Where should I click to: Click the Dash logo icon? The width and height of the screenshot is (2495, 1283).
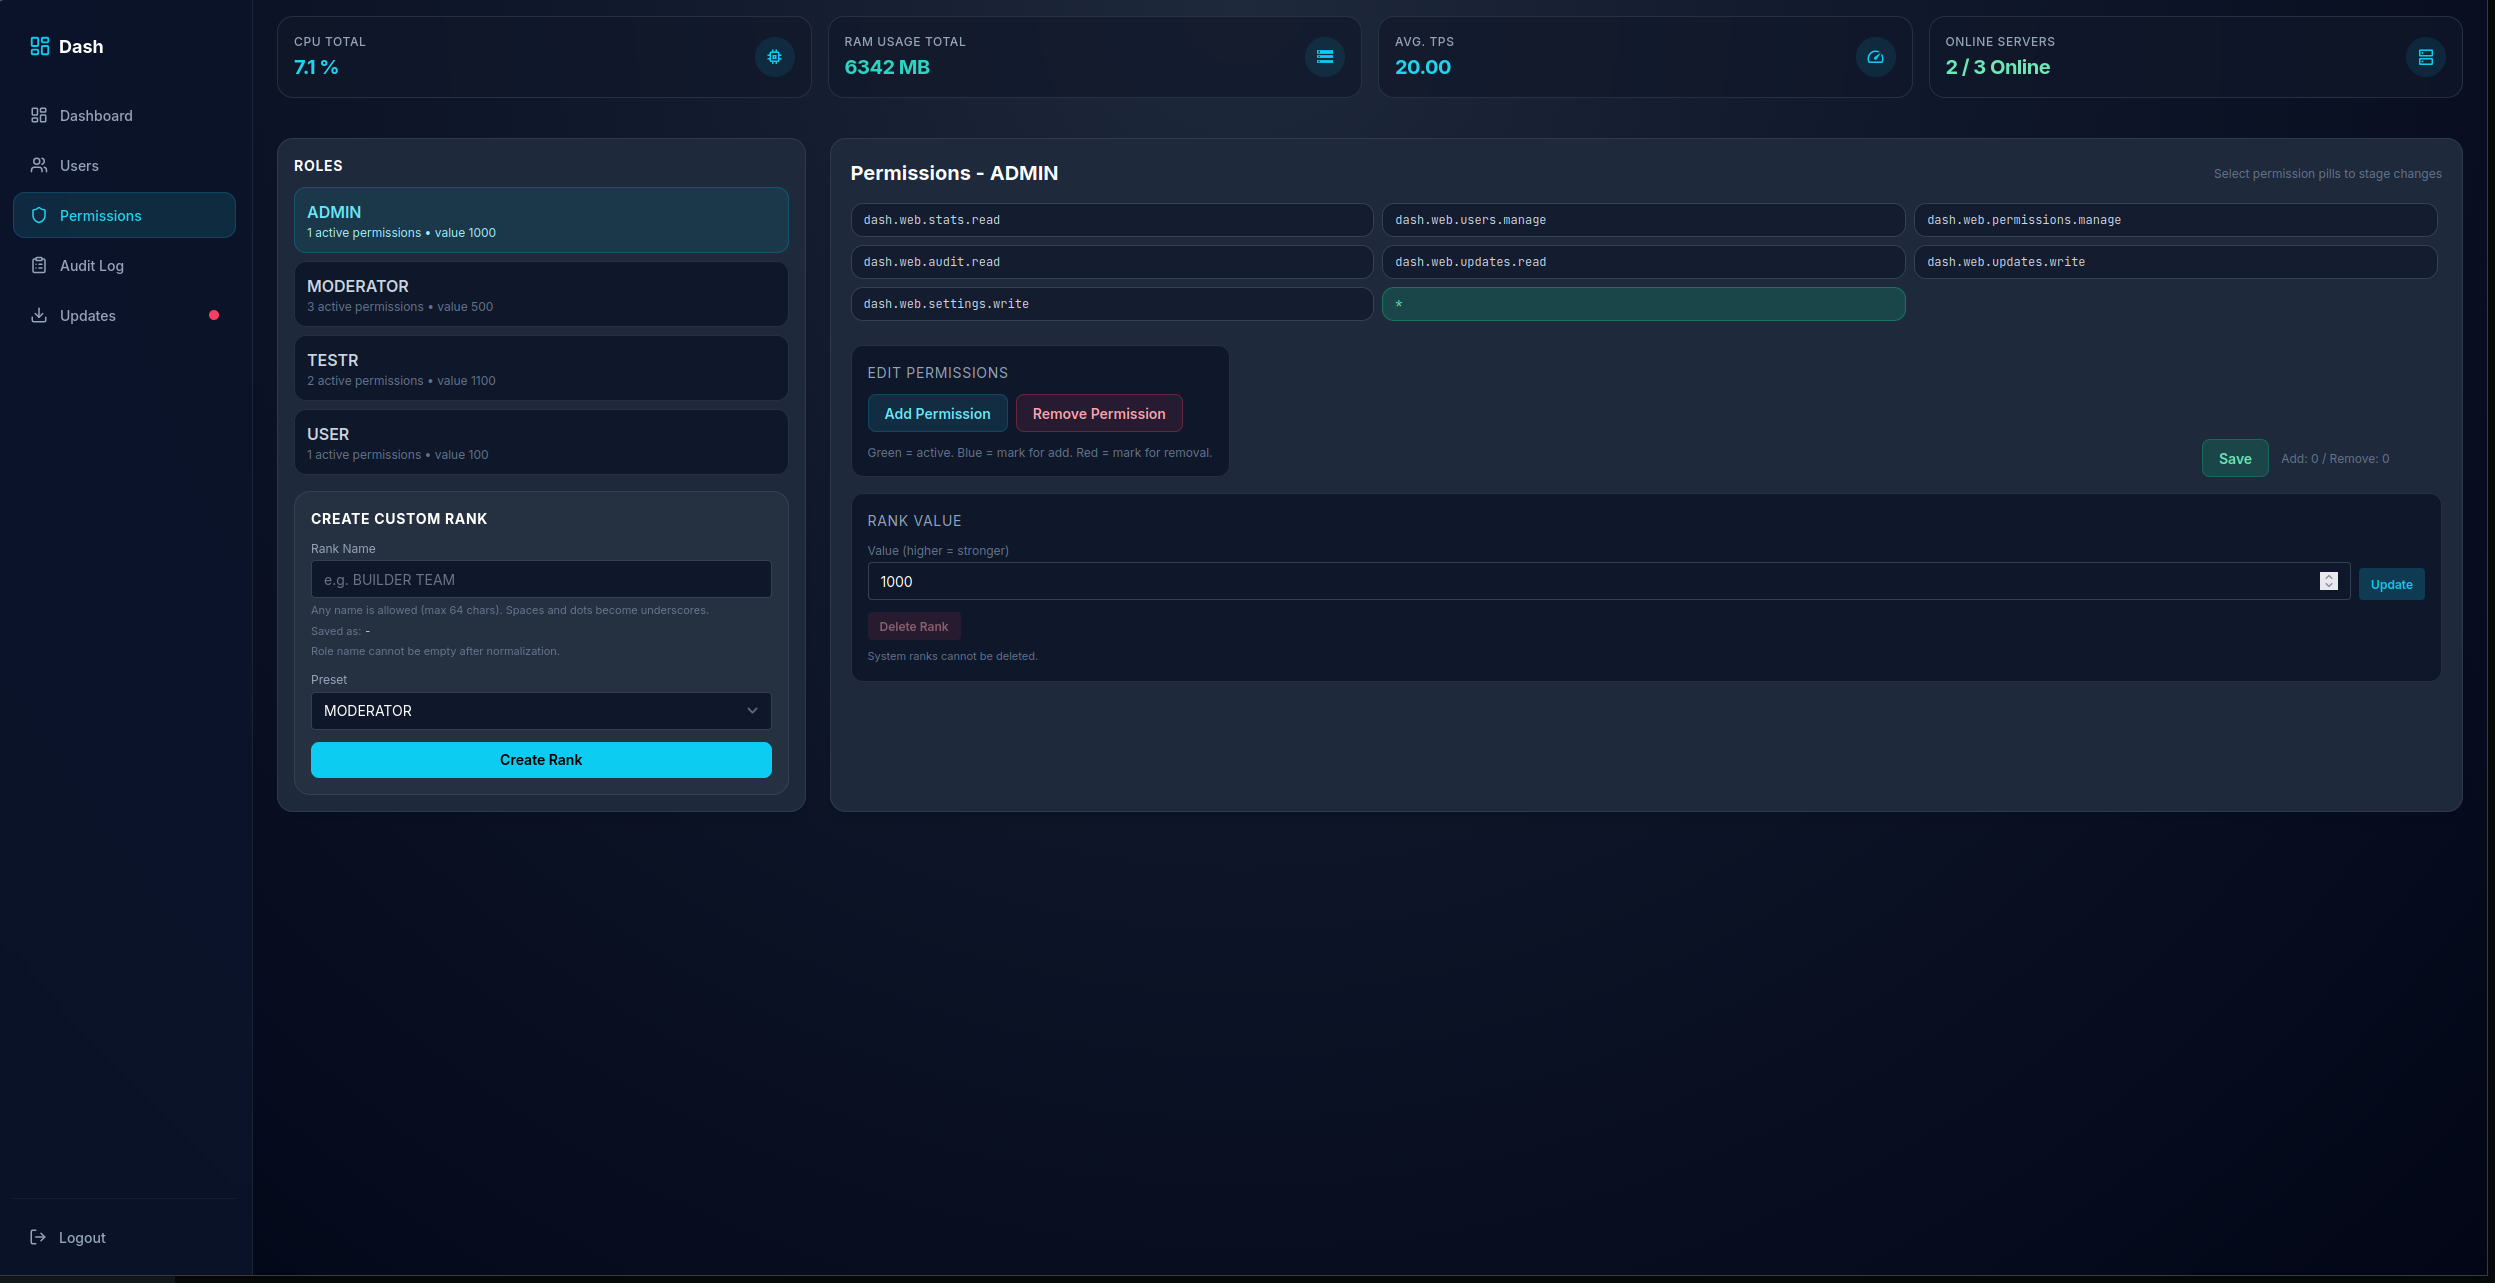39,46
